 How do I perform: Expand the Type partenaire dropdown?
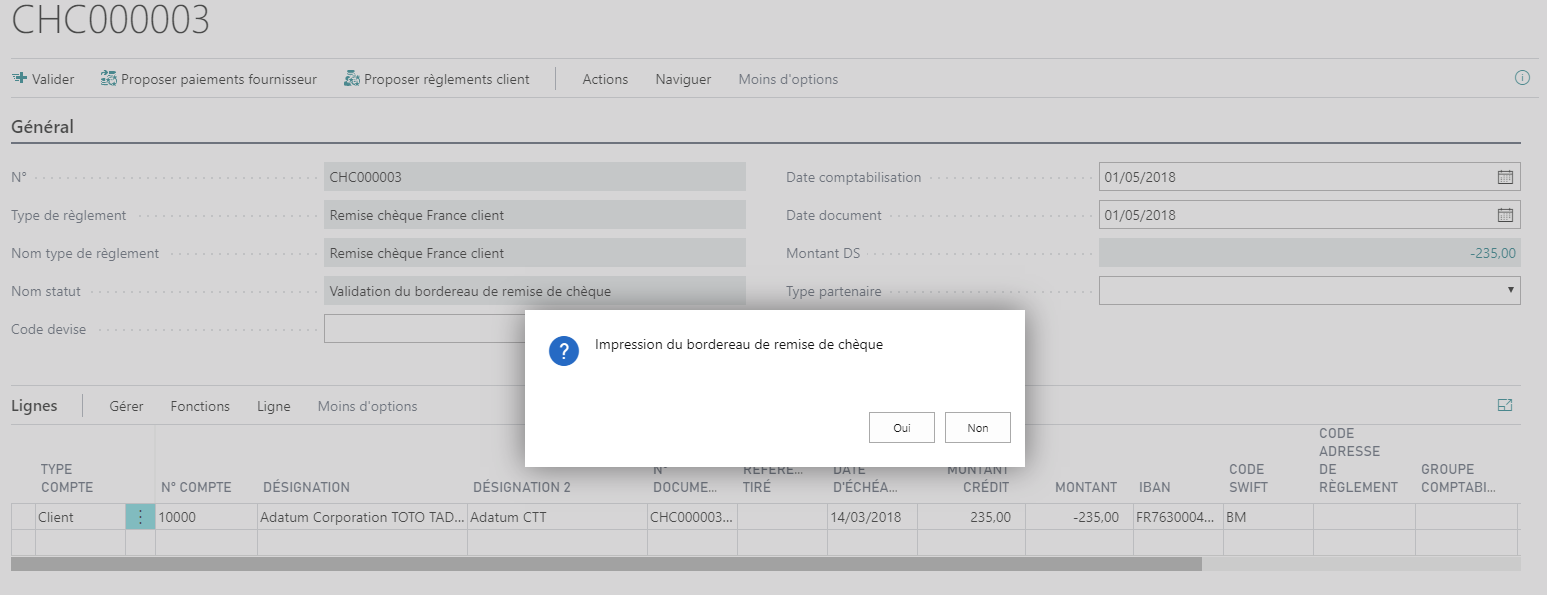point(1509,291)
